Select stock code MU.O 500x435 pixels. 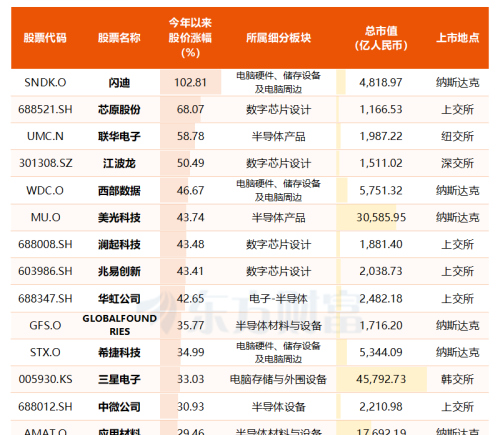[45, 218]
